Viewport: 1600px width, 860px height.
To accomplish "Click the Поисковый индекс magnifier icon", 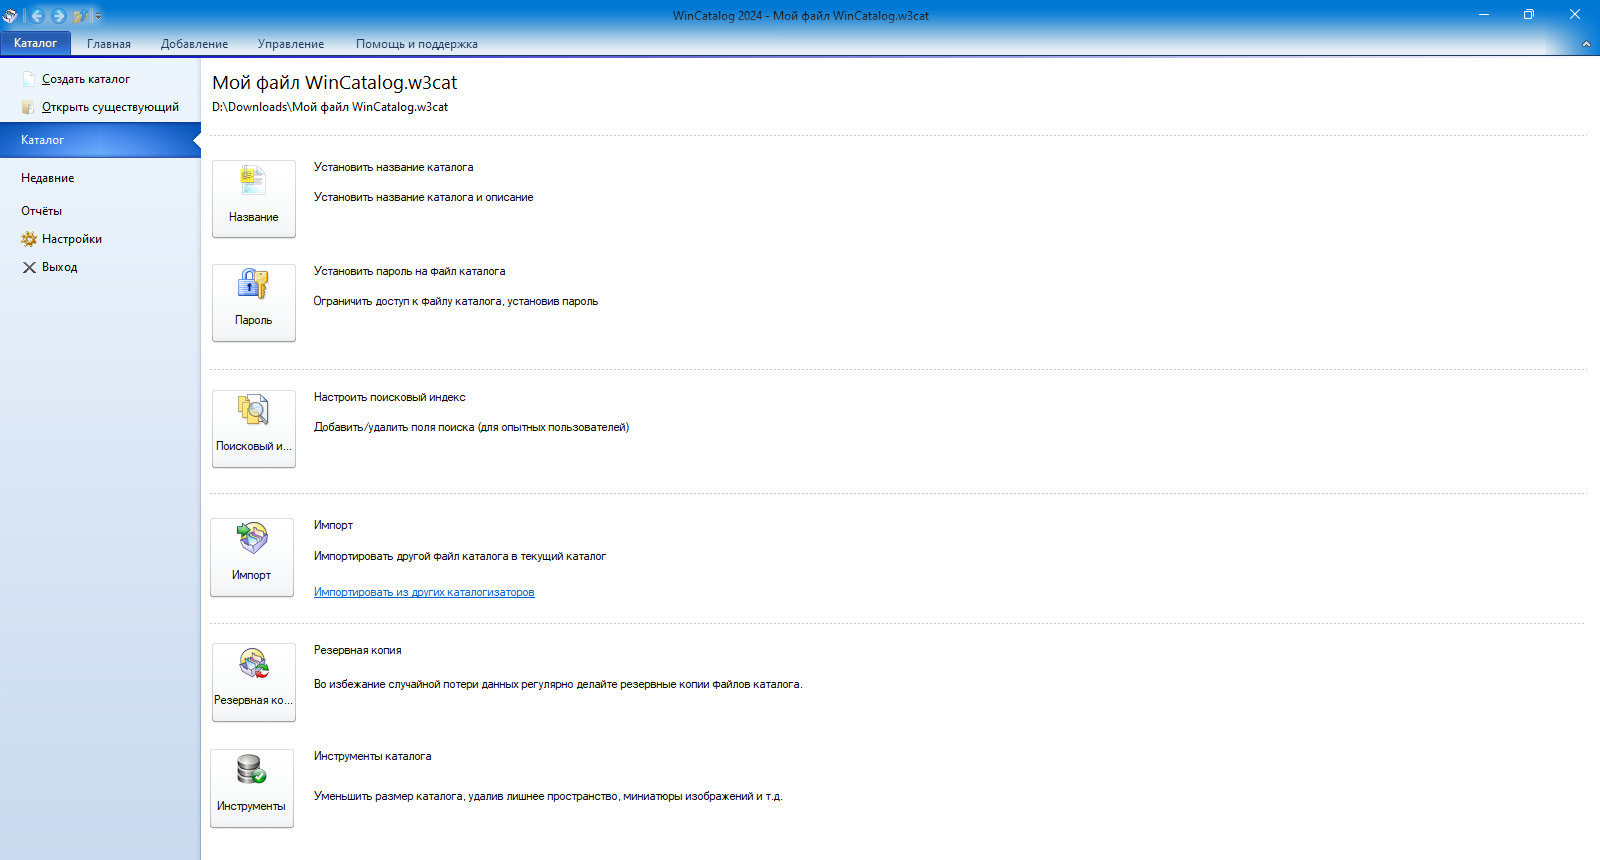I will pos(253,410).
